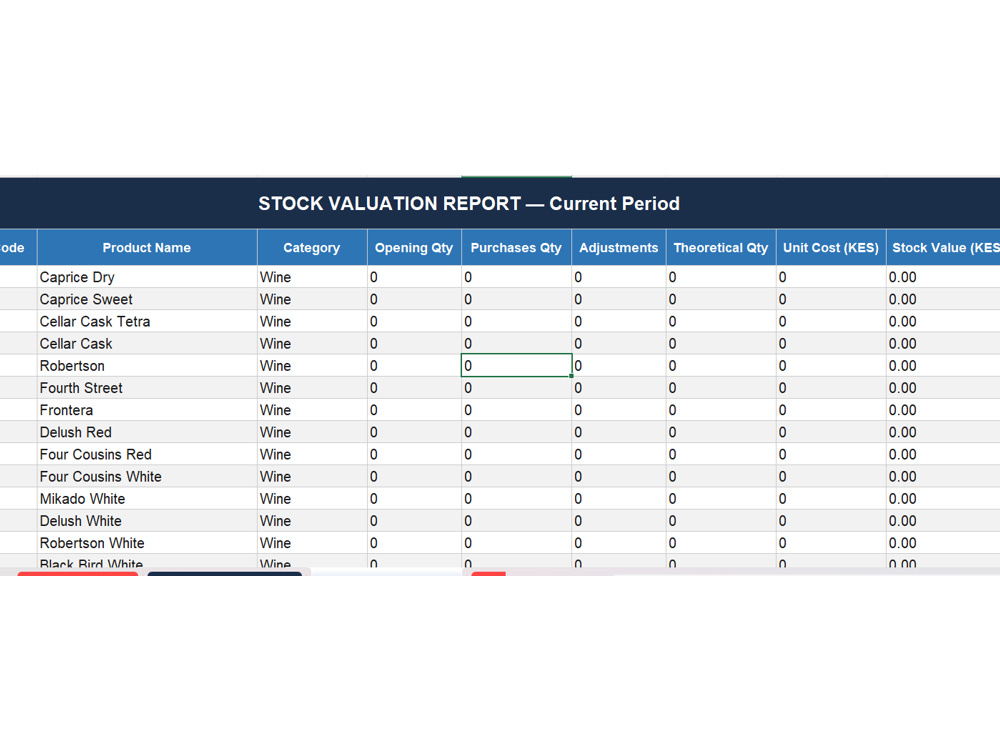Select the Caprice Dry product cell

[x=147, y=277]
